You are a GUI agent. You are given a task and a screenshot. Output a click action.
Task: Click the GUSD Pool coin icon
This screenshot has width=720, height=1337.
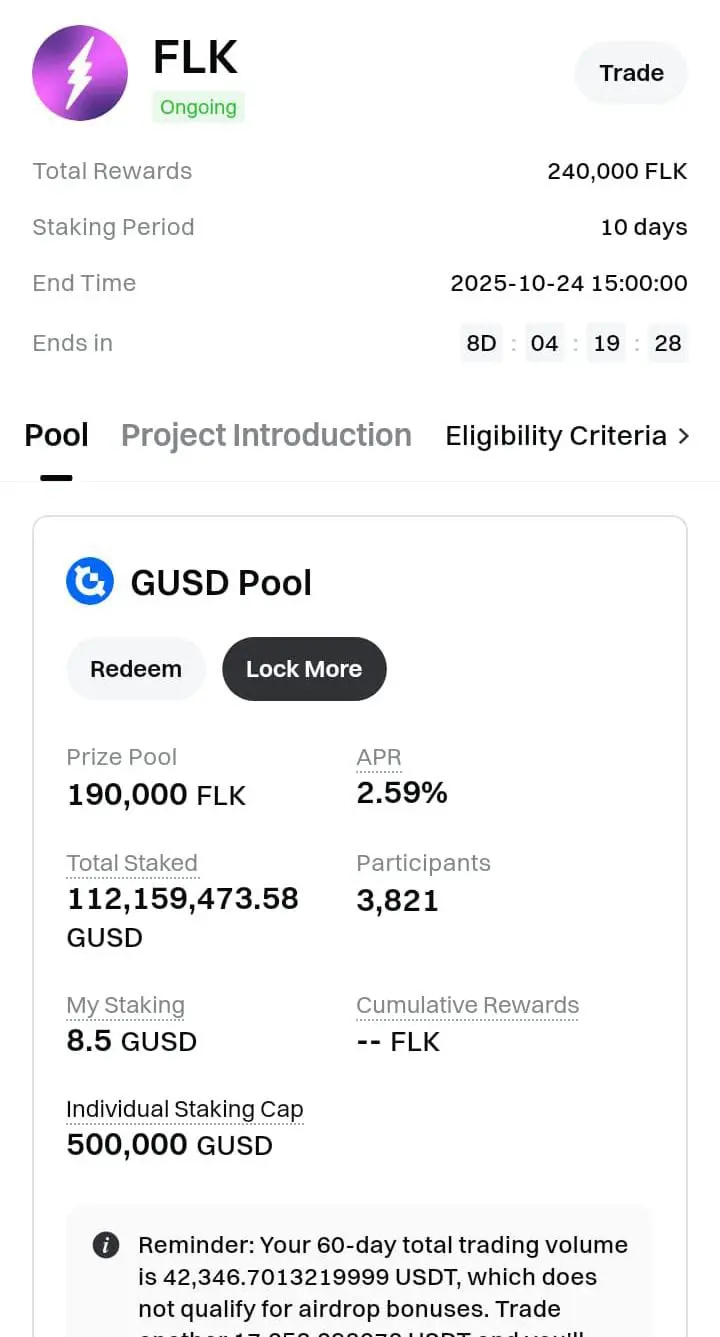click(x=90, y=581)
